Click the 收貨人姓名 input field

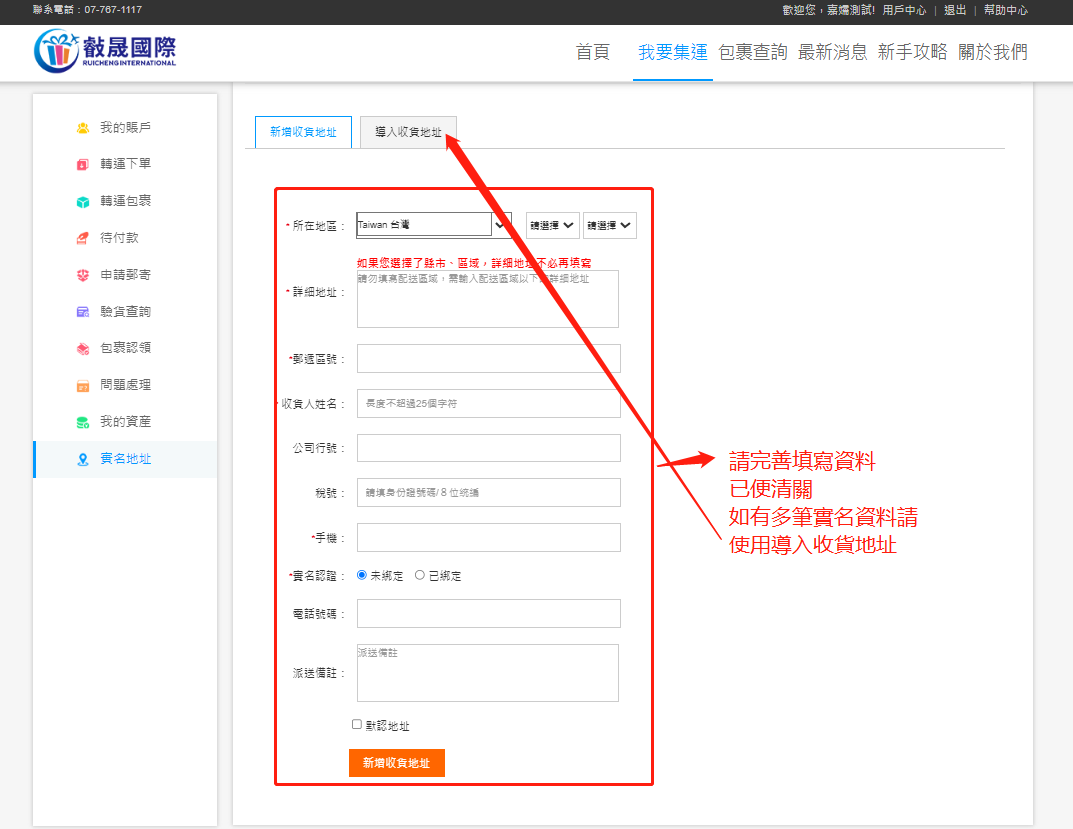coord(488,403)
